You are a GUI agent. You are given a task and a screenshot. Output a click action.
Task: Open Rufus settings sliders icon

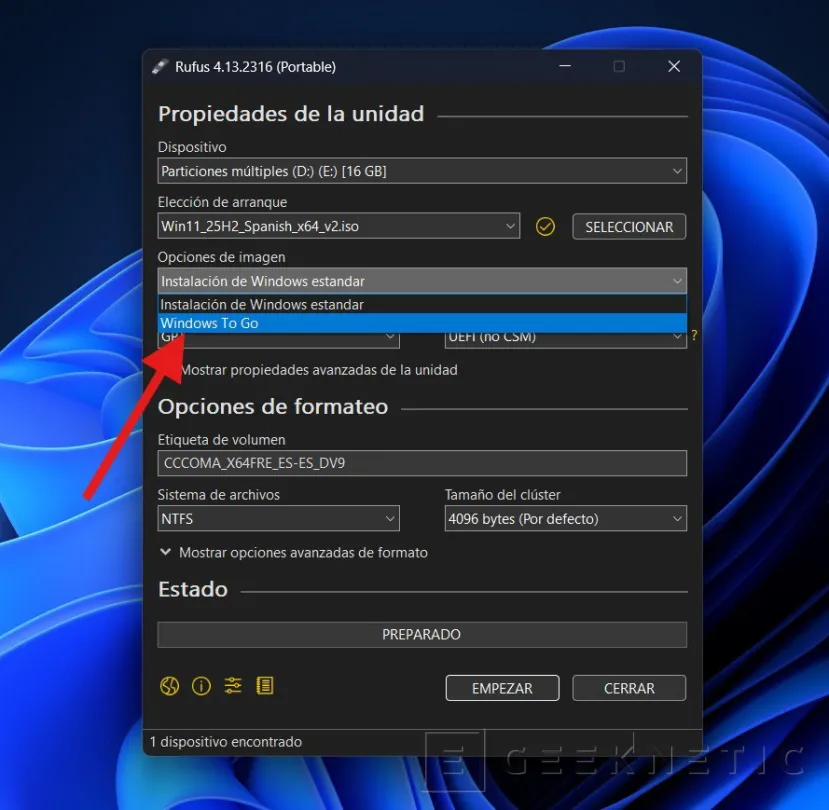point(233,686)
